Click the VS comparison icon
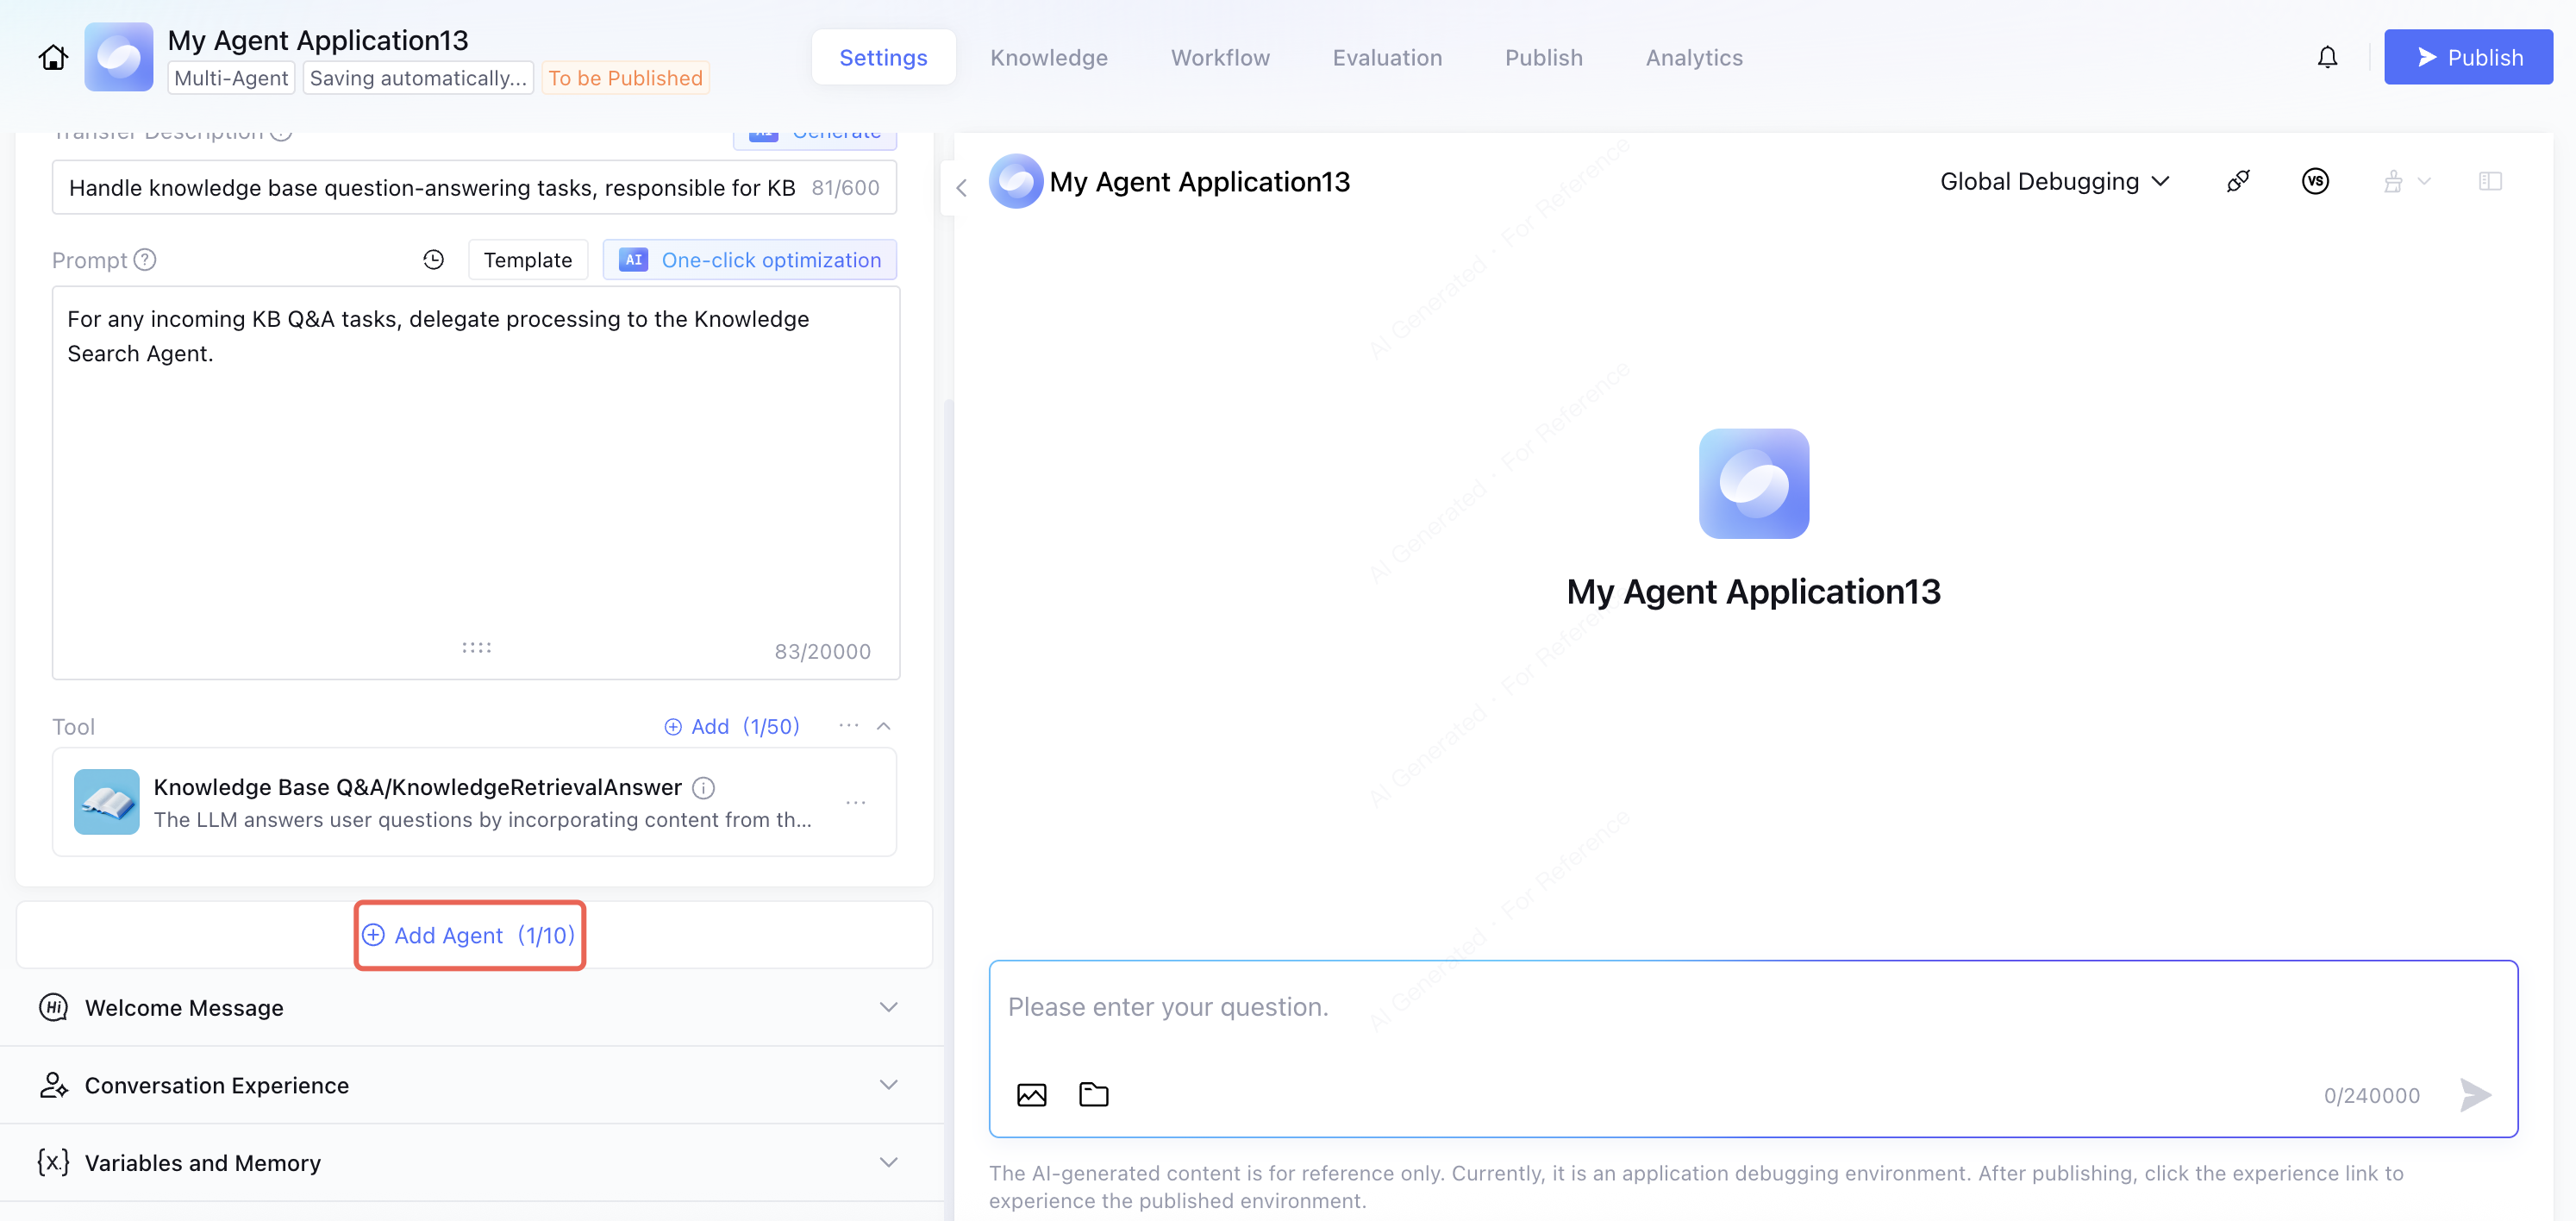 pyautogui.click(x=2314, y=182)
